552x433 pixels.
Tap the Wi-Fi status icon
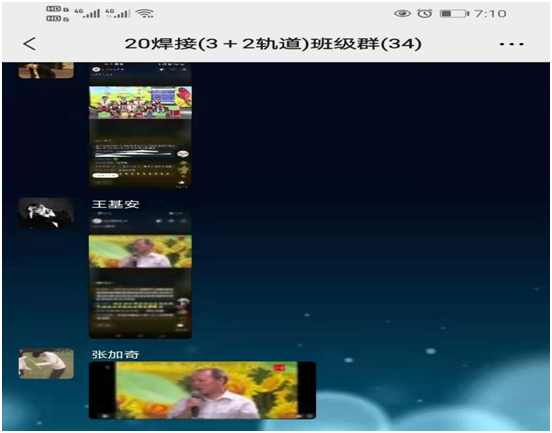(145, 13)
